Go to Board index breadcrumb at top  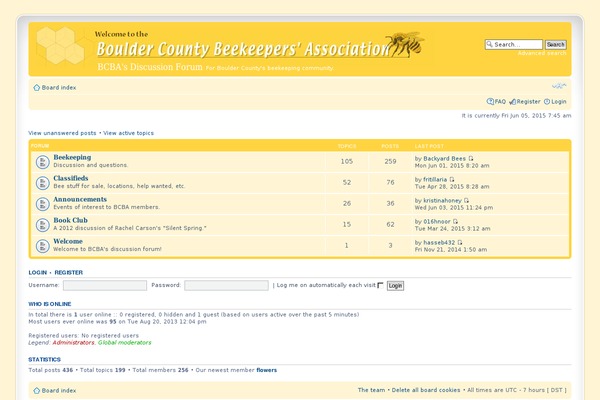[59, 88]
